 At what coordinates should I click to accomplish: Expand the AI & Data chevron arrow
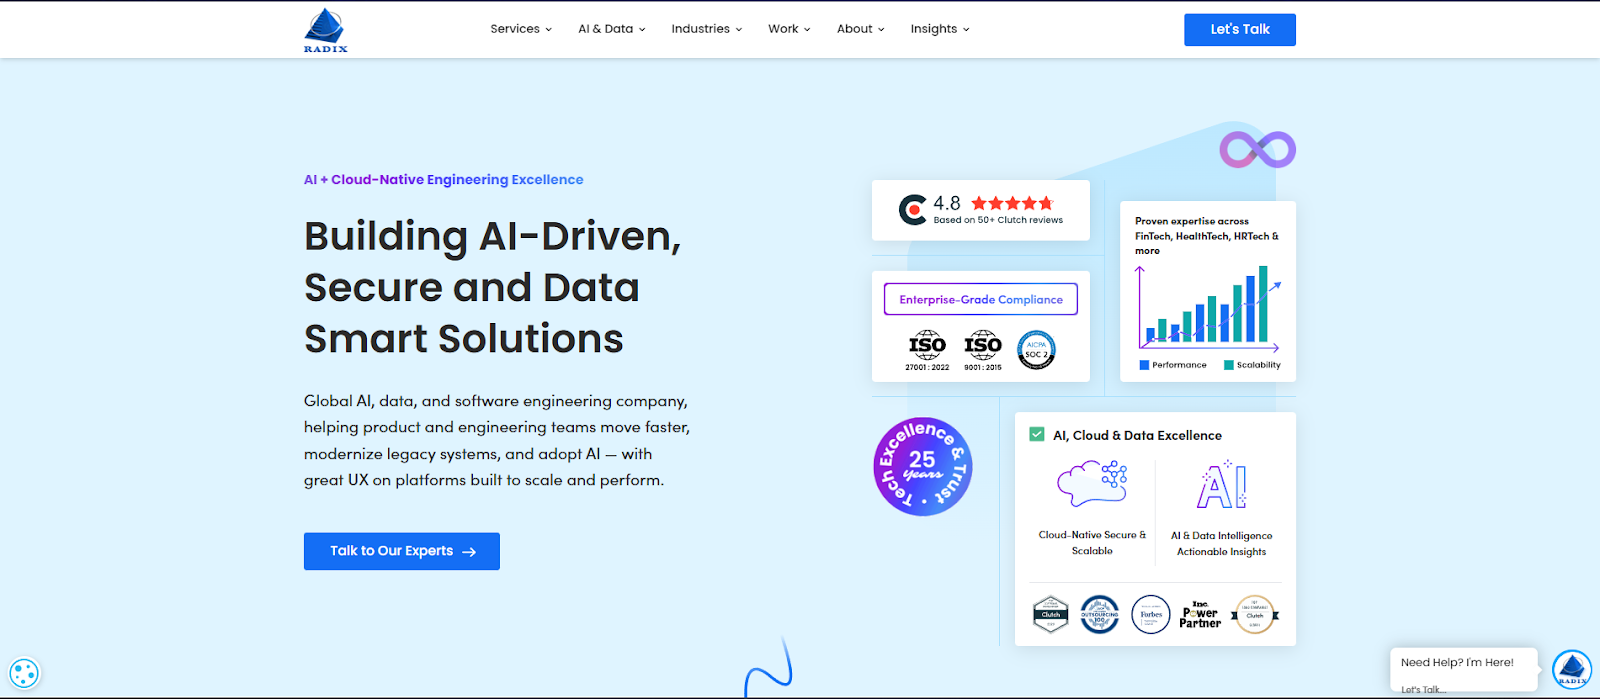tap(642, 30)
